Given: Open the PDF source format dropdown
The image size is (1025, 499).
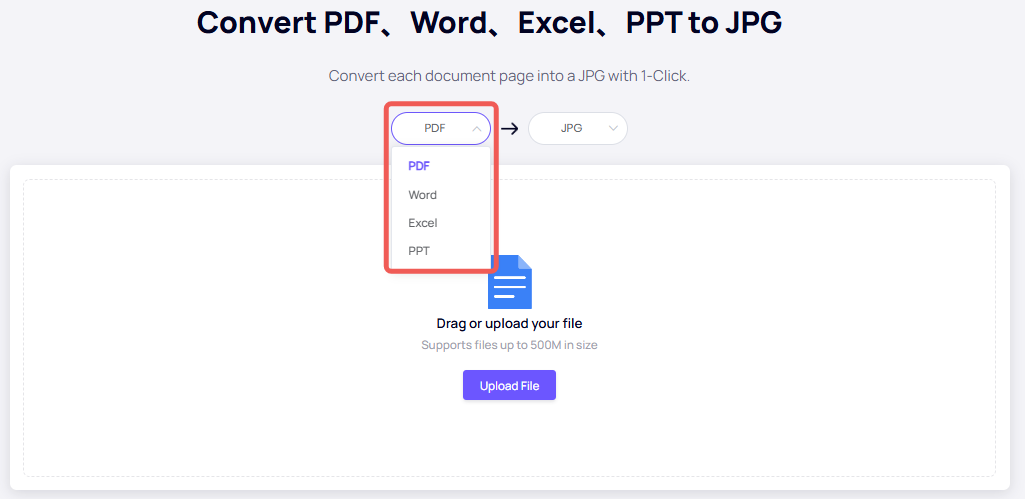Looking at the screenshot, I should (441, 129).
